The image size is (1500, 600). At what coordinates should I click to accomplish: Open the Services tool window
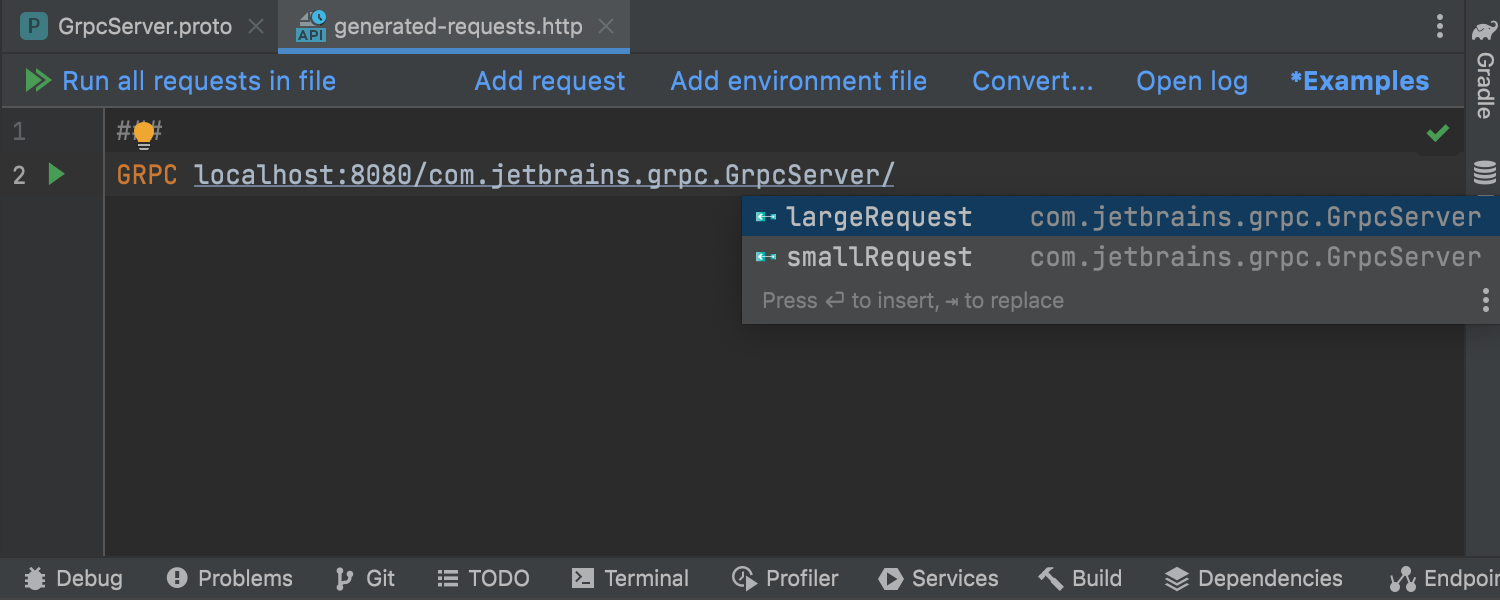[938, 578]
